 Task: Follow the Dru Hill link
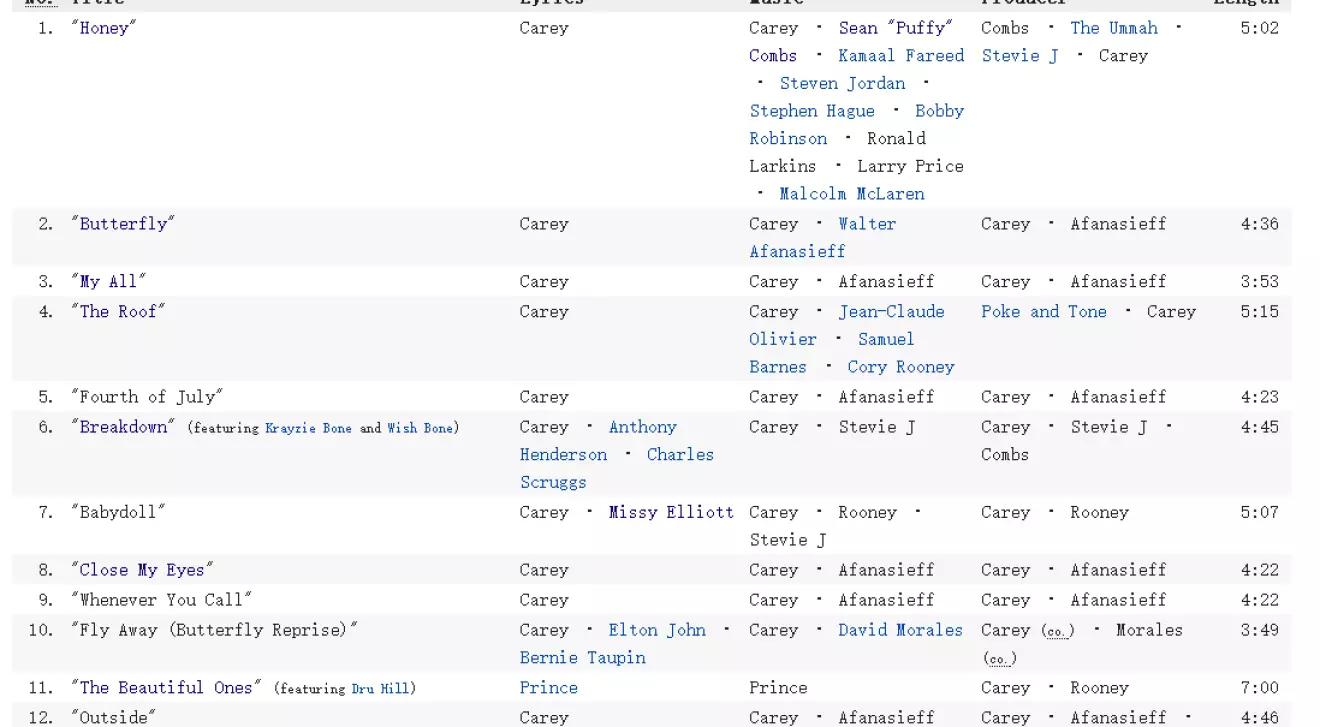[380, 689]
